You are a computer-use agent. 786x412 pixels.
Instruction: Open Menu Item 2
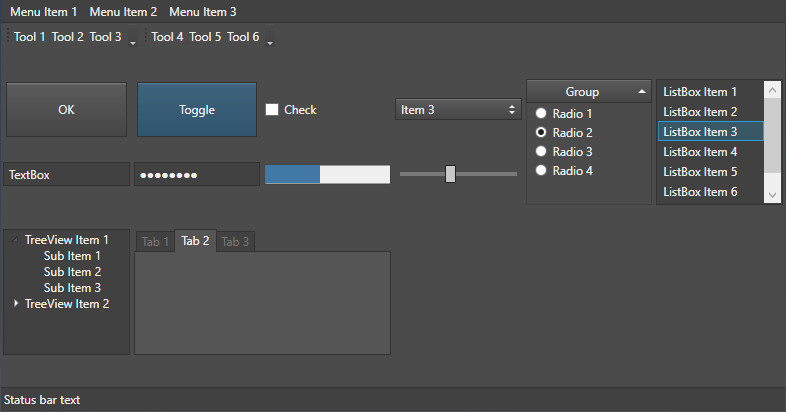(123, 12)
